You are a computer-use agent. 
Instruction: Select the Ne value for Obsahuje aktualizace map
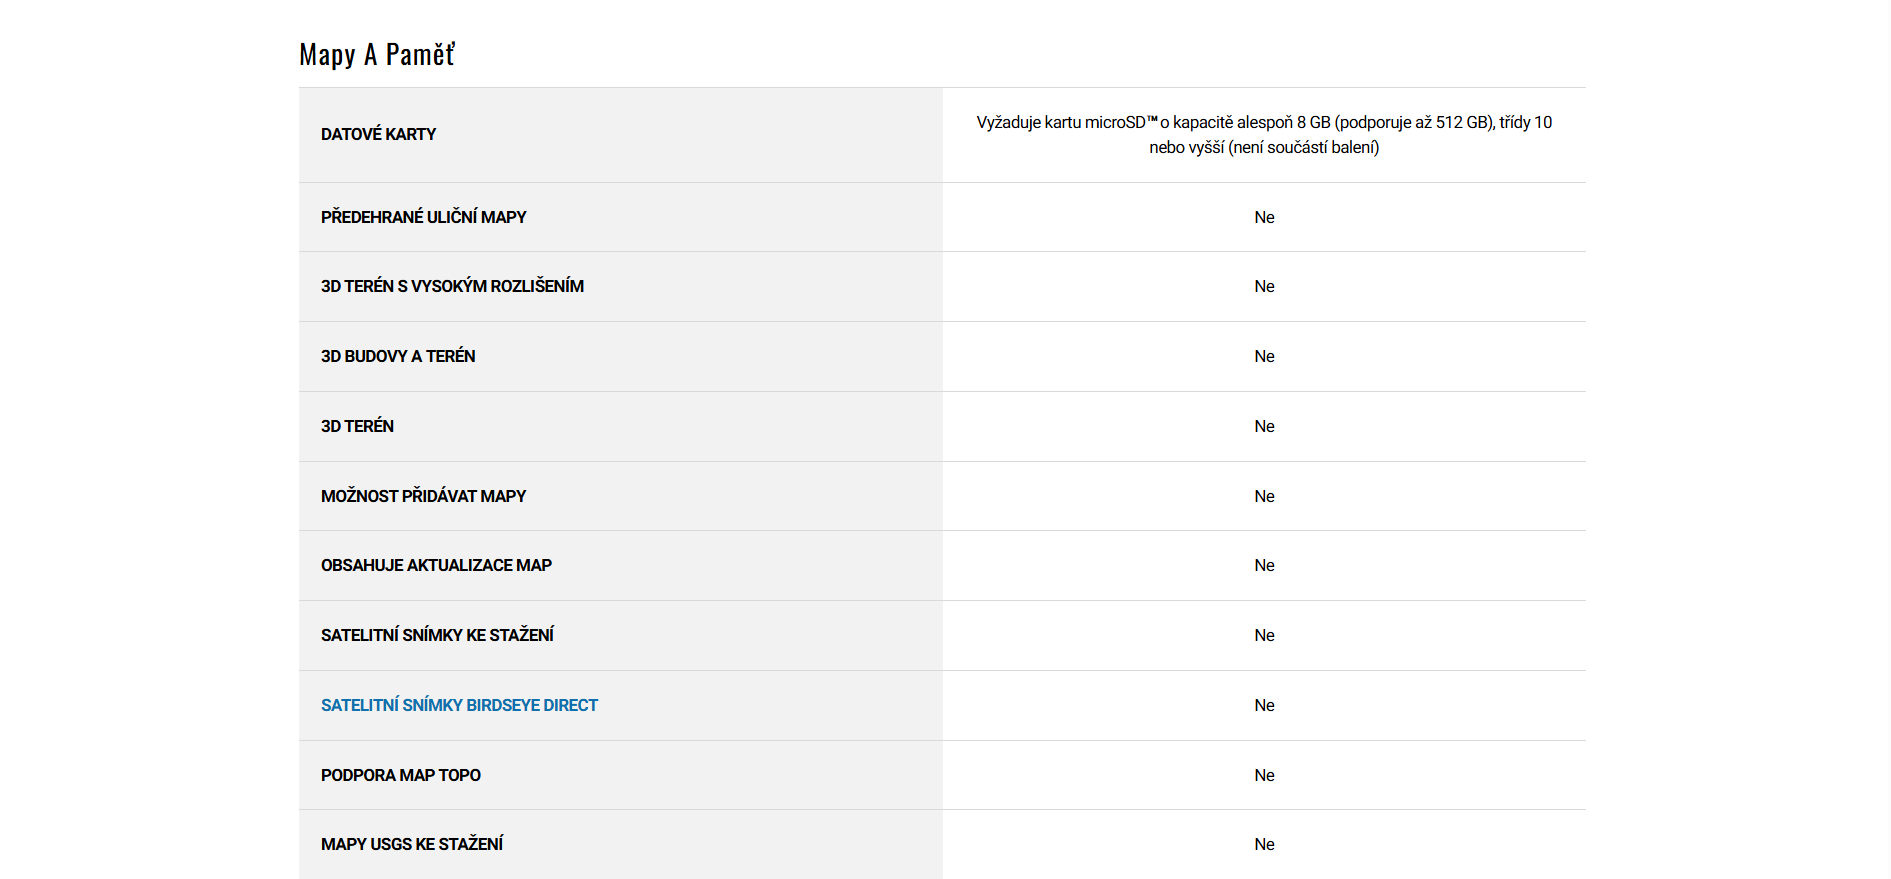coord(1264,565)
